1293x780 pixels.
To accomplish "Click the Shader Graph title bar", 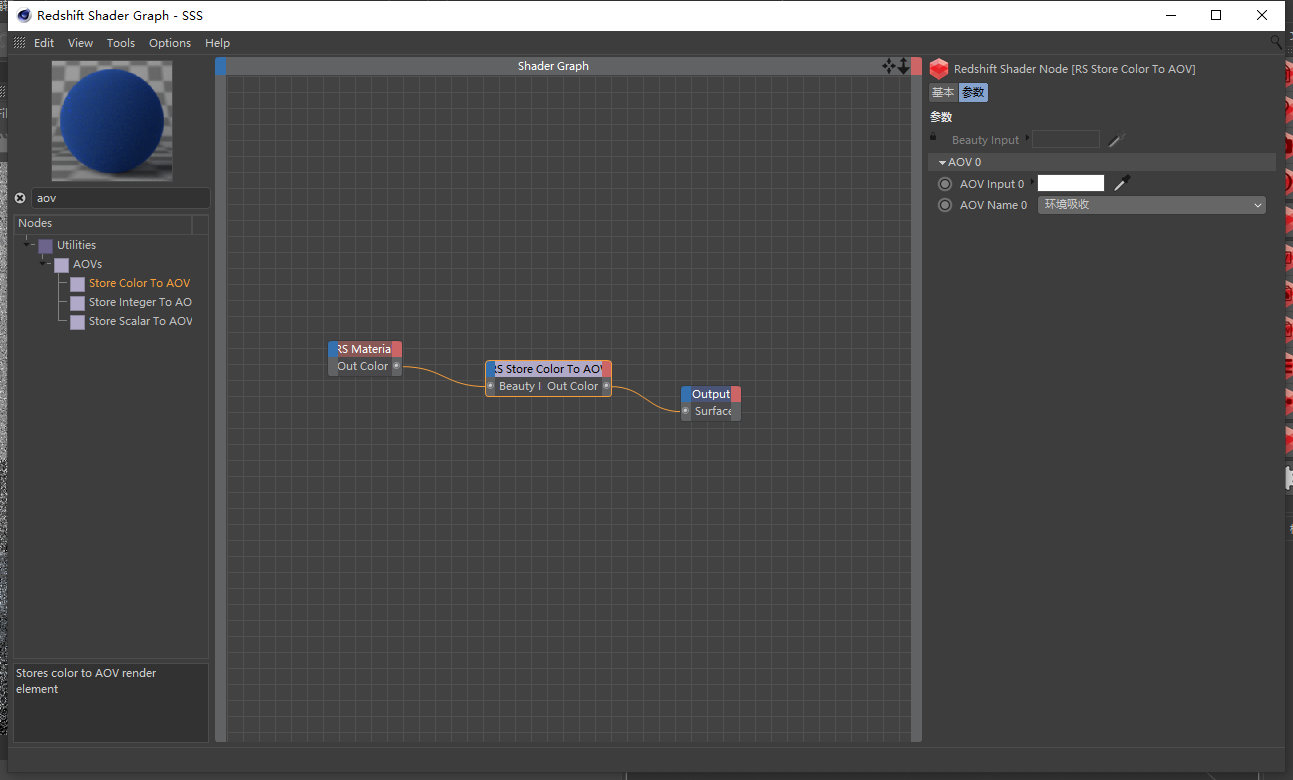I will [553, 66].
